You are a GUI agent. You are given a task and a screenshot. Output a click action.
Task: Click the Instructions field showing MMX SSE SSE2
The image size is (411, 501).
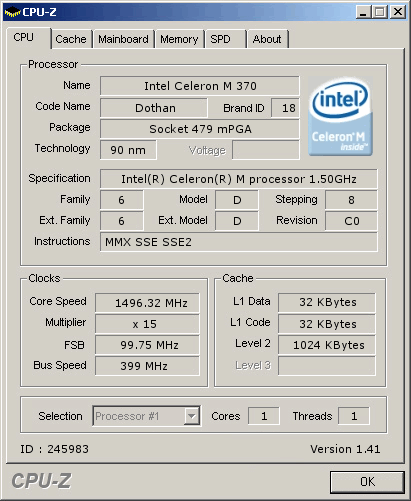tap(239, 242)
